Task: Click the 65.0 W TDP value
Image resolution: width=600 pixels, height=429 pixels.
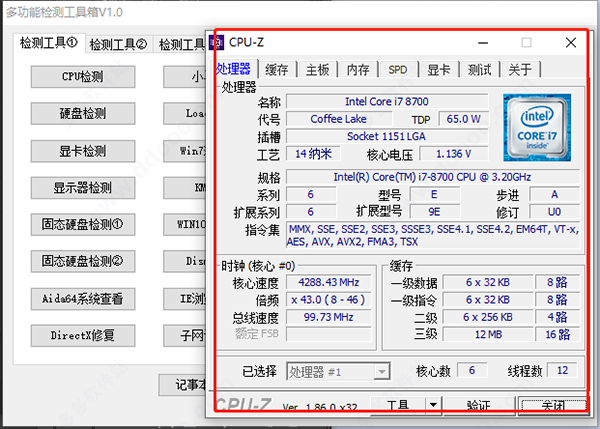Action: pos(463,119)
